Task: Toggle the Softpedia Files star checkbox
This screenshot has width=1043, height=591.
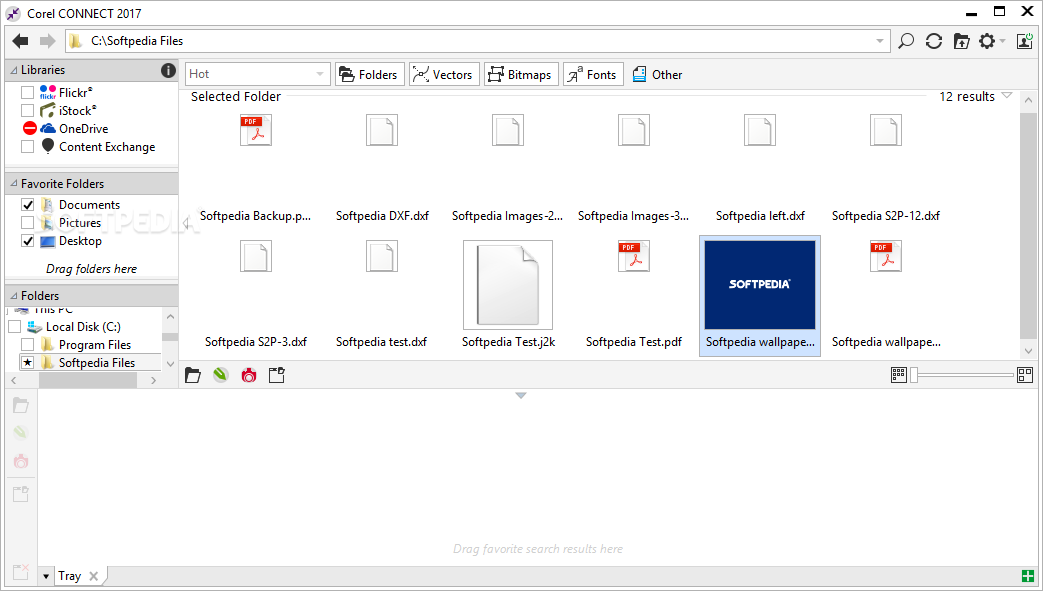Action: 27,362
